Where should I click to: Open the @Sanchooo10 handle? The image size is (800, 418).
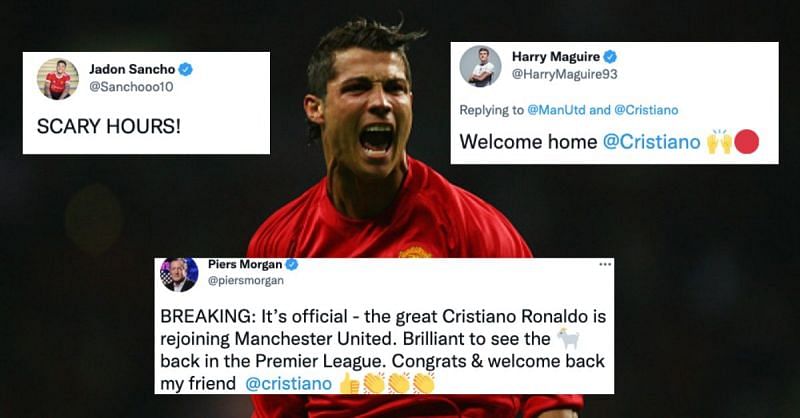pyautogui.click(x=131, y=87)
